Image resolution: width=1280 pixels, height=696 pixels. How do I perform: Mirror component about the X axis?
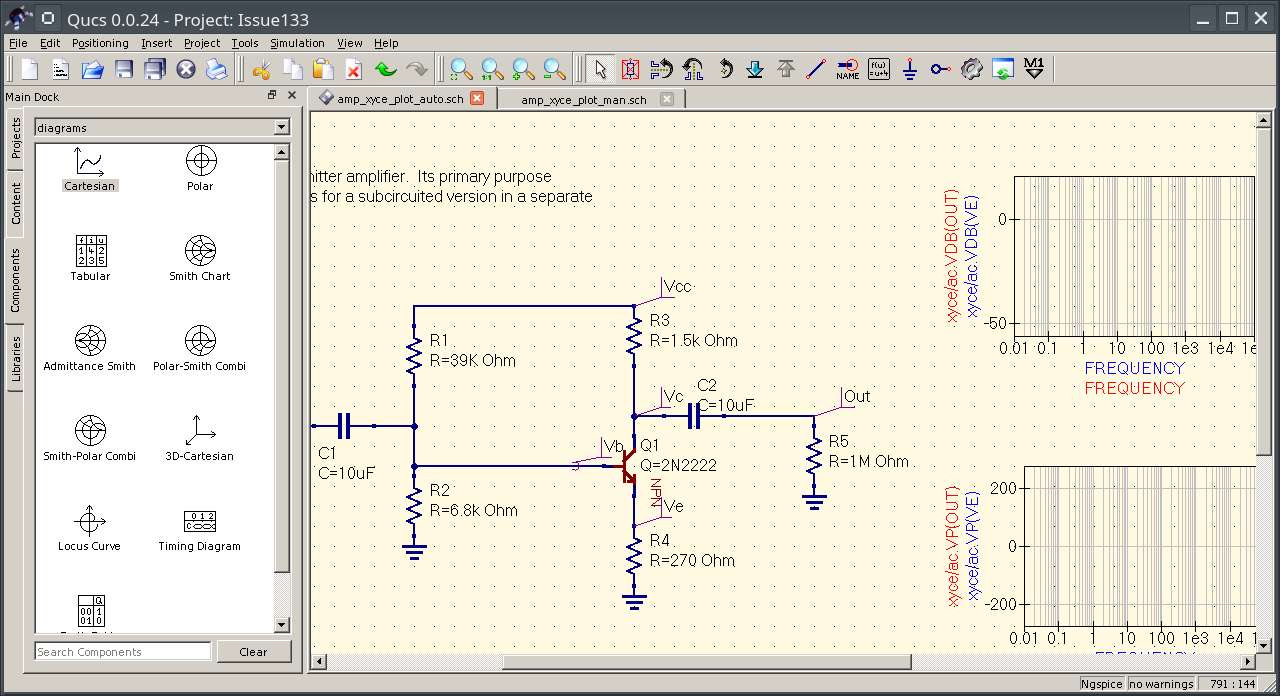coord(661,69)
